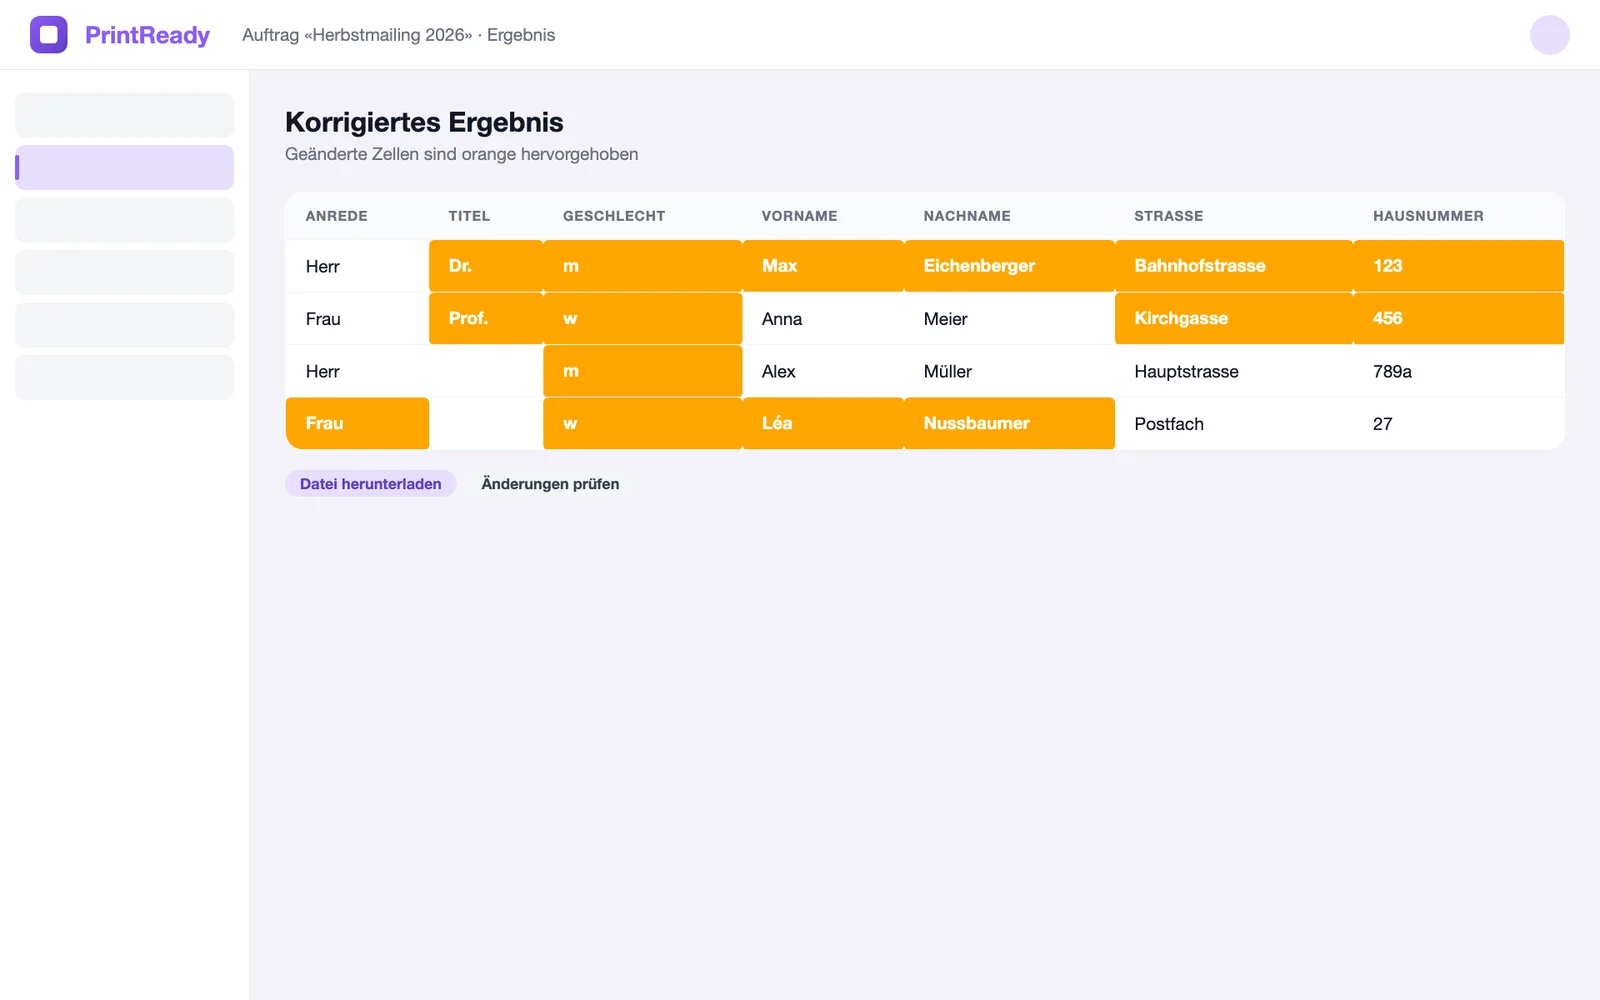
Task: Click gender cell m in Alex row
Action: pos(643,371)
